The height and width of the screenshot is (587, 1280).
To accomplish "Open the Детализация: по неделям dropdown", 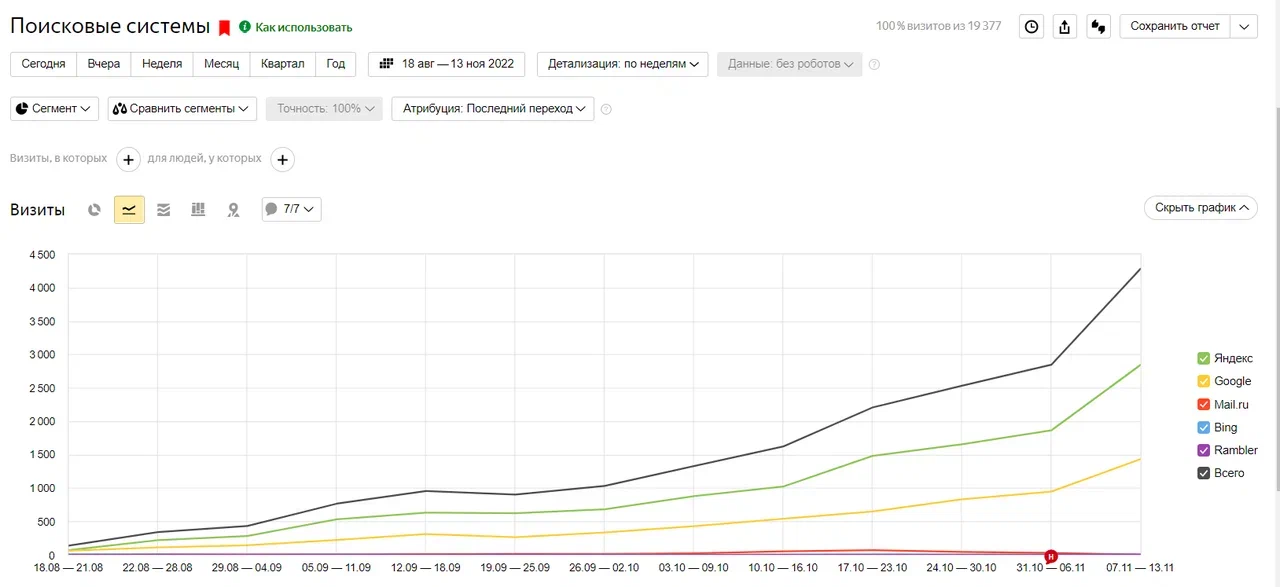I will coord(622,64).
